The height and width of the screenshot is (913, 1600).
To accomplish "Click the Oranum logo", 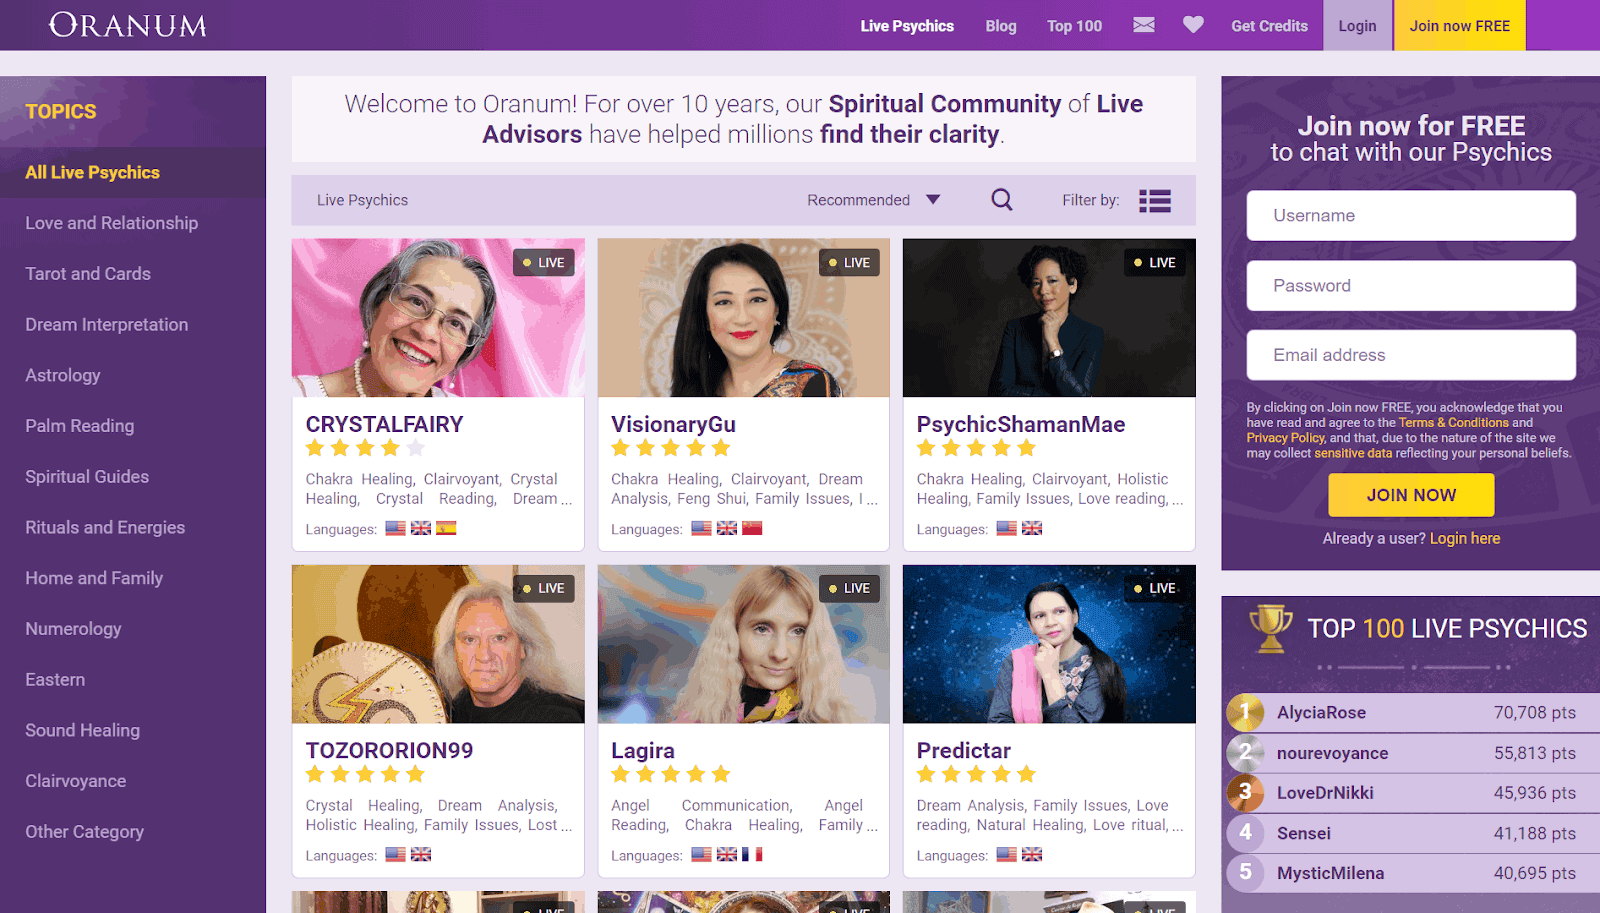I will coord(128,25).
